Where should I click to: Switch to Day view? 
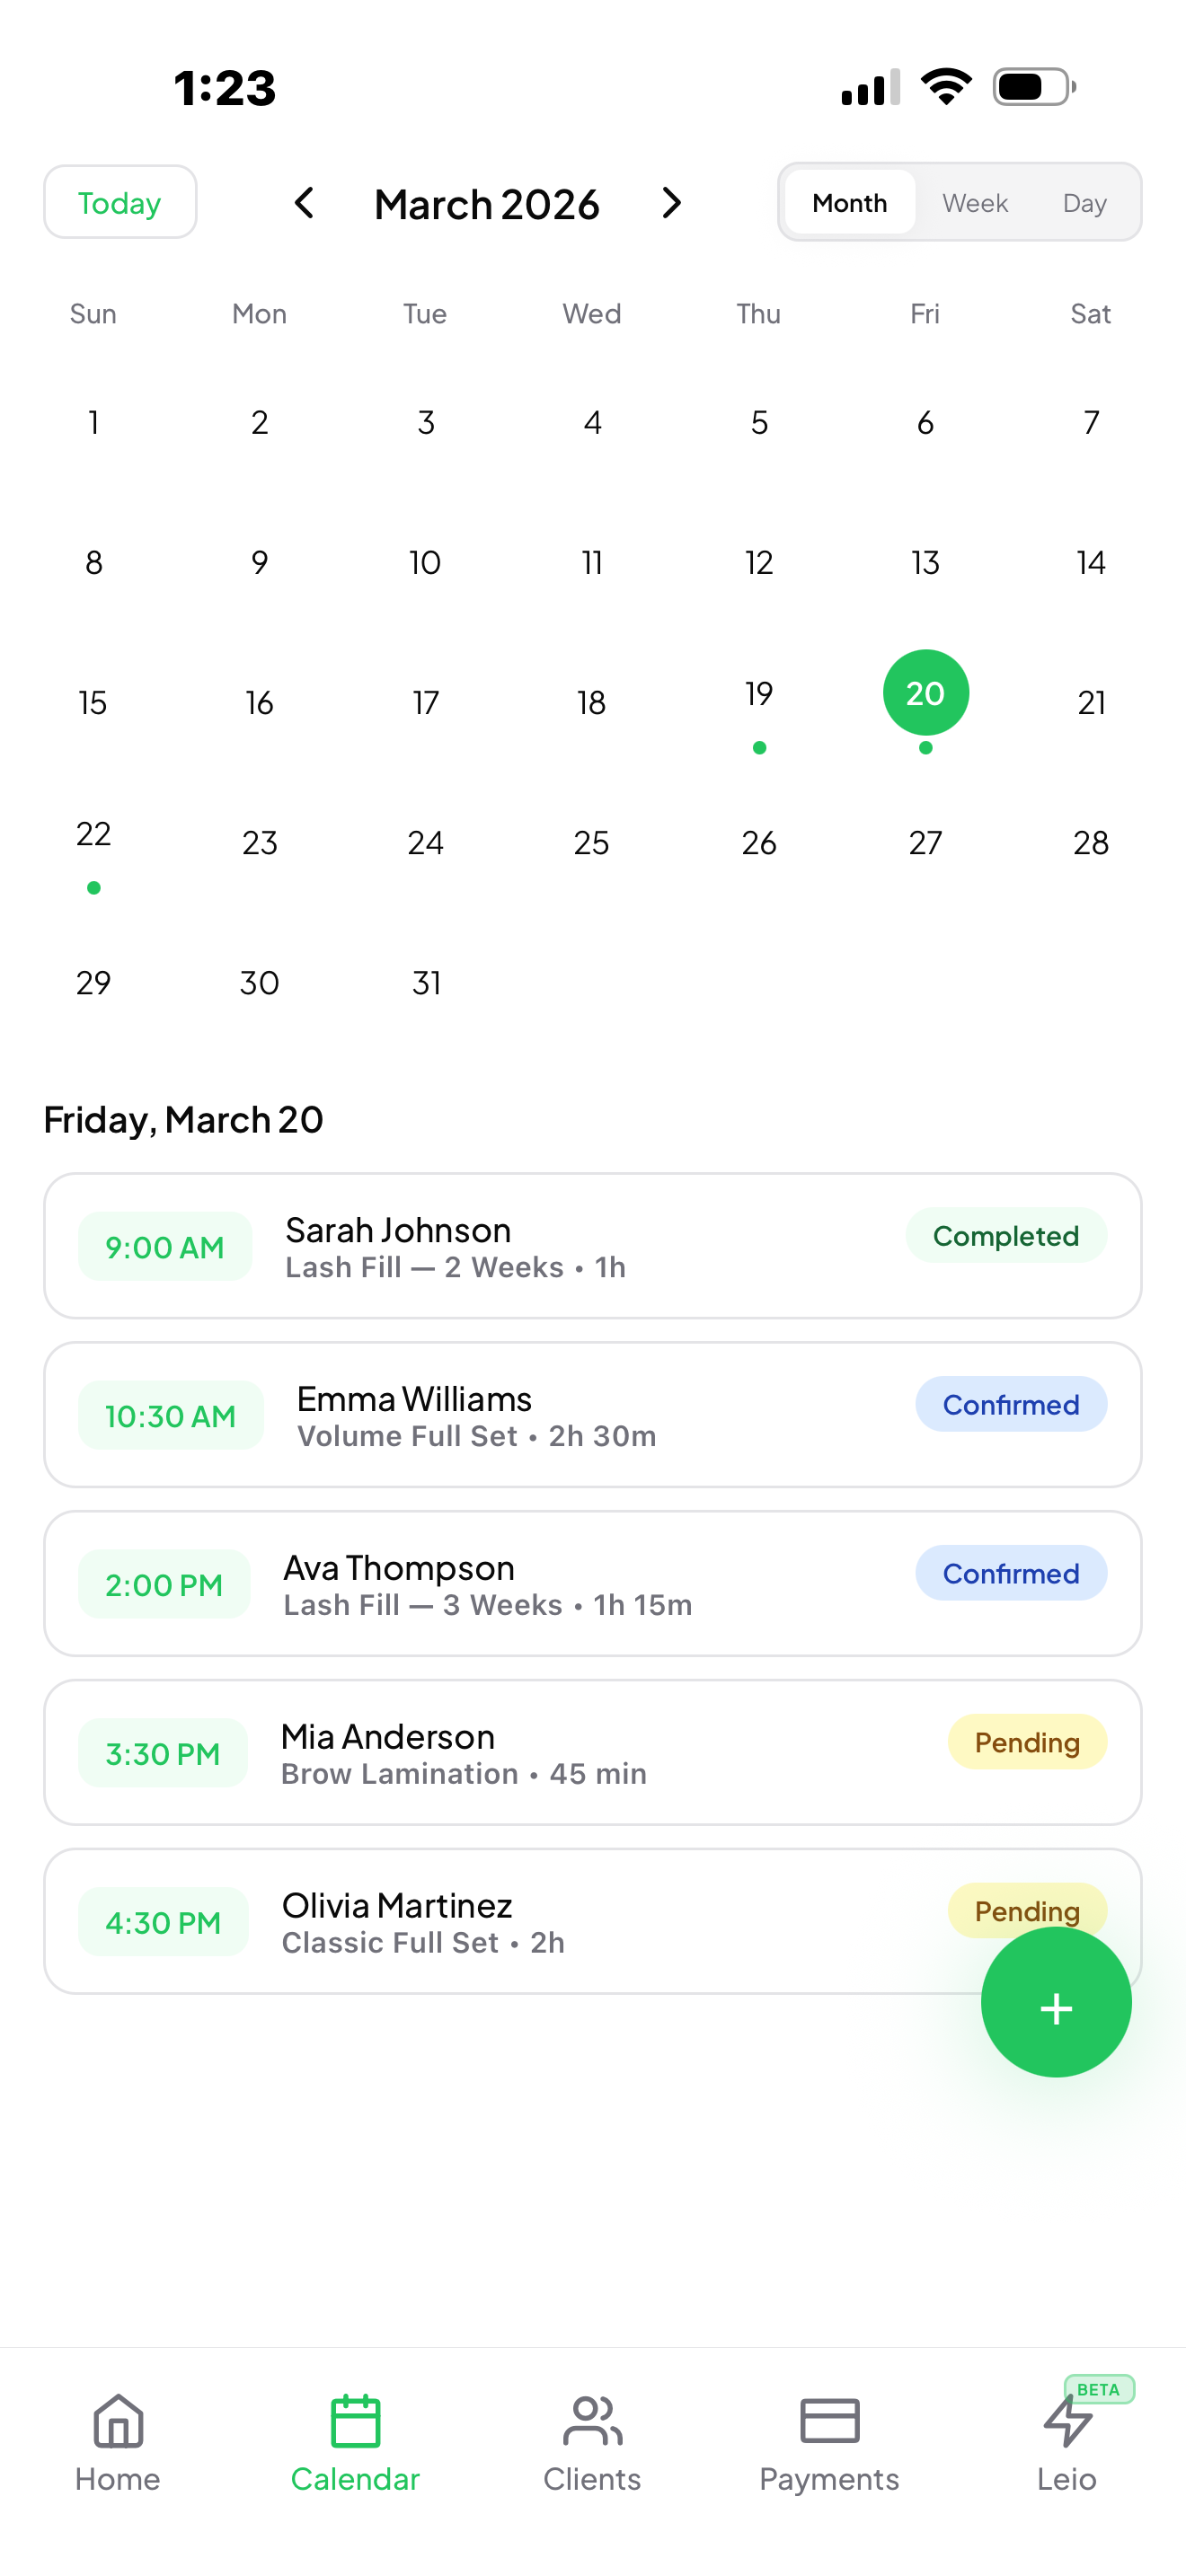pyautogui.click(x=1084, y=203)
